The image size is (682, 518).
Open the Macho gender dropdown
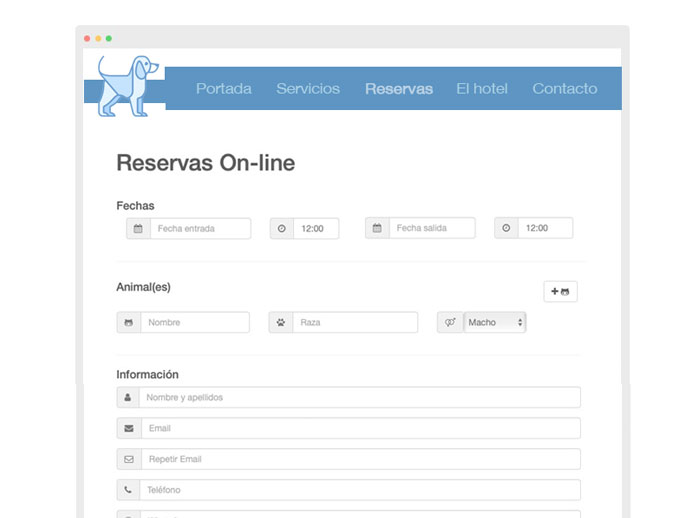(495, 323)
